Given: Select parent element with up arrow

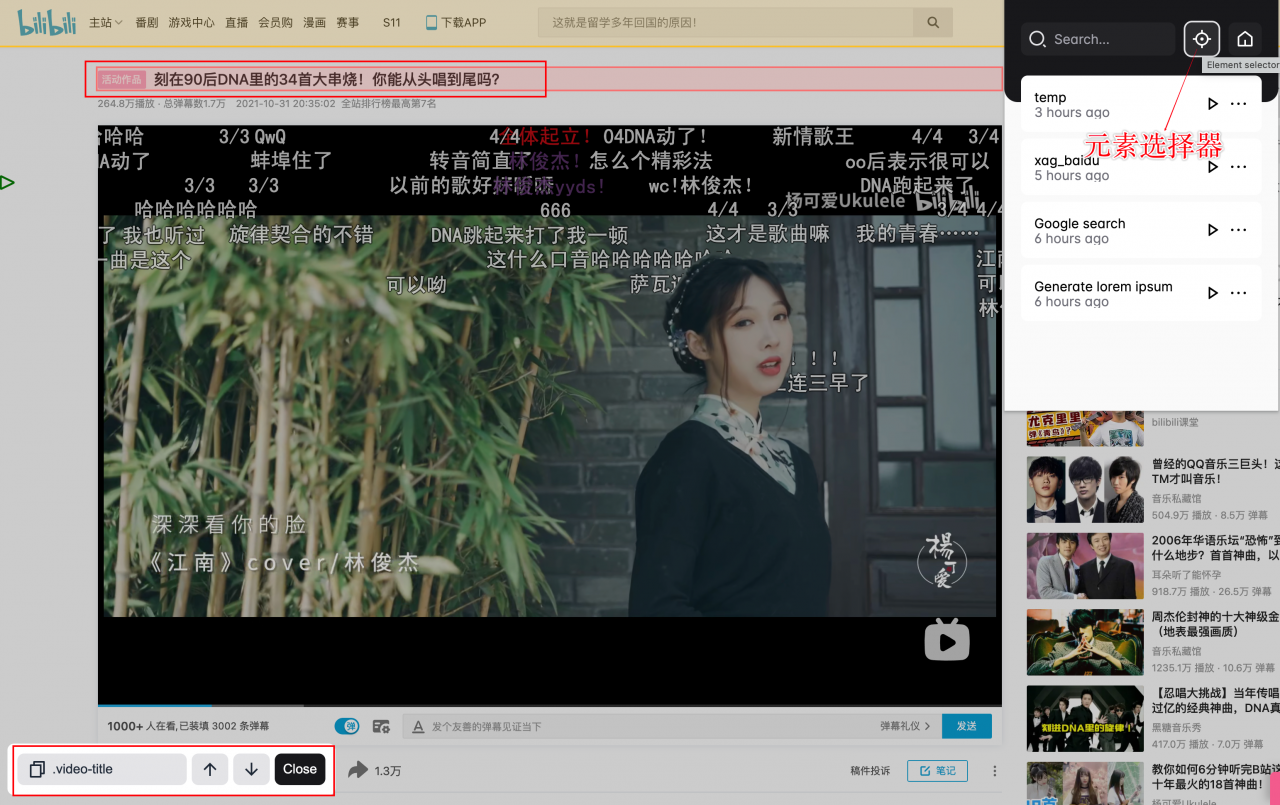Looking at the screenshot, I should [210, 769].
